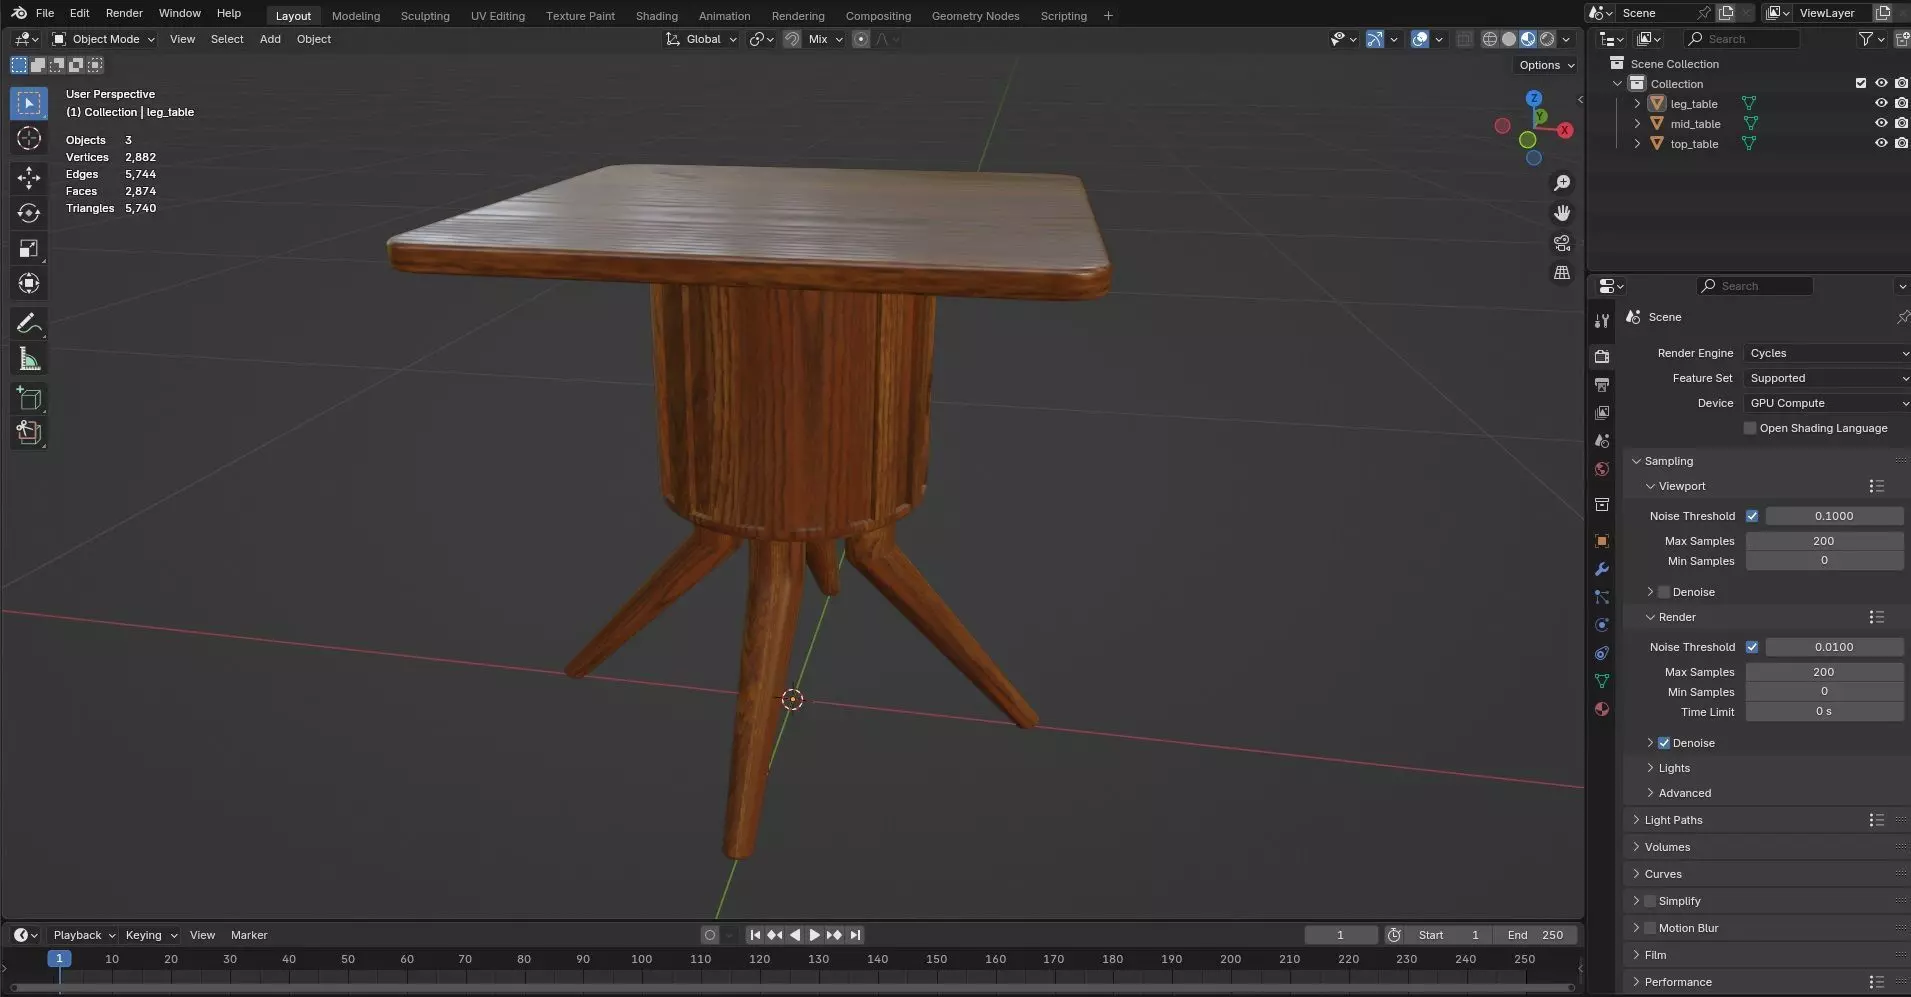
Task: Enable Motion Blur checkbox
Action: coord(1650,928)
